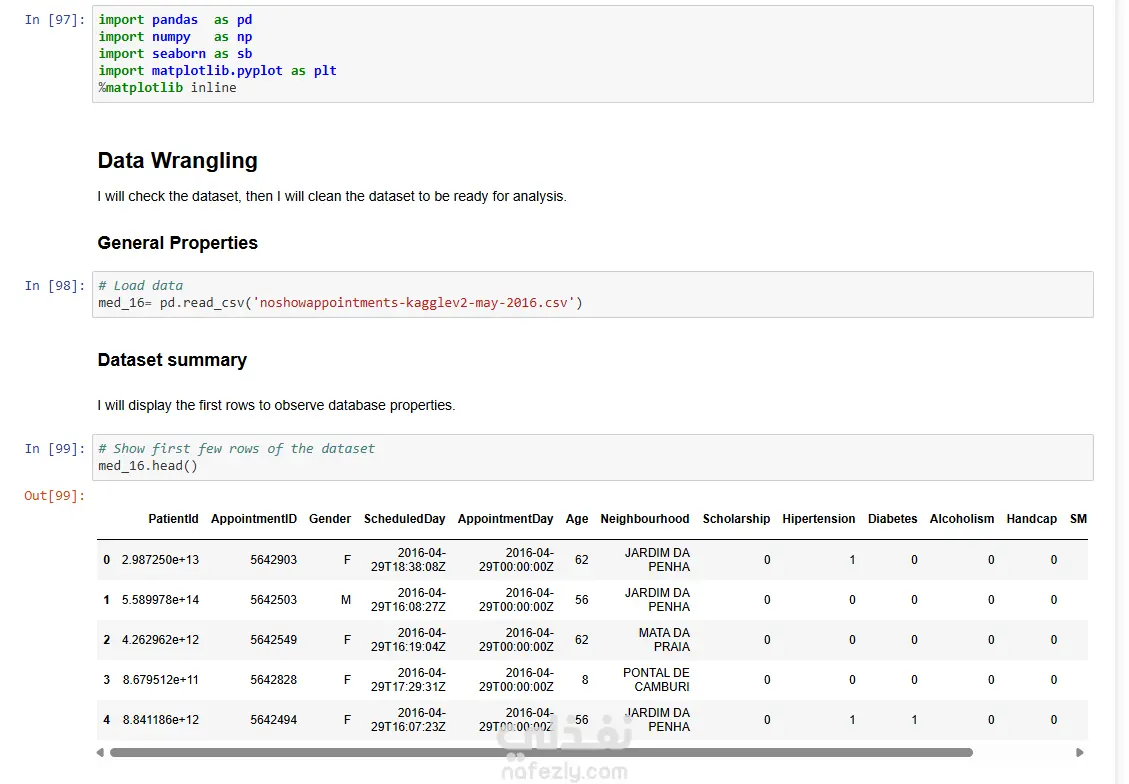The width and height of the screenshot is (1129, 784).
Task: Click the med_16.head() code cell
Action: [592, 457]
